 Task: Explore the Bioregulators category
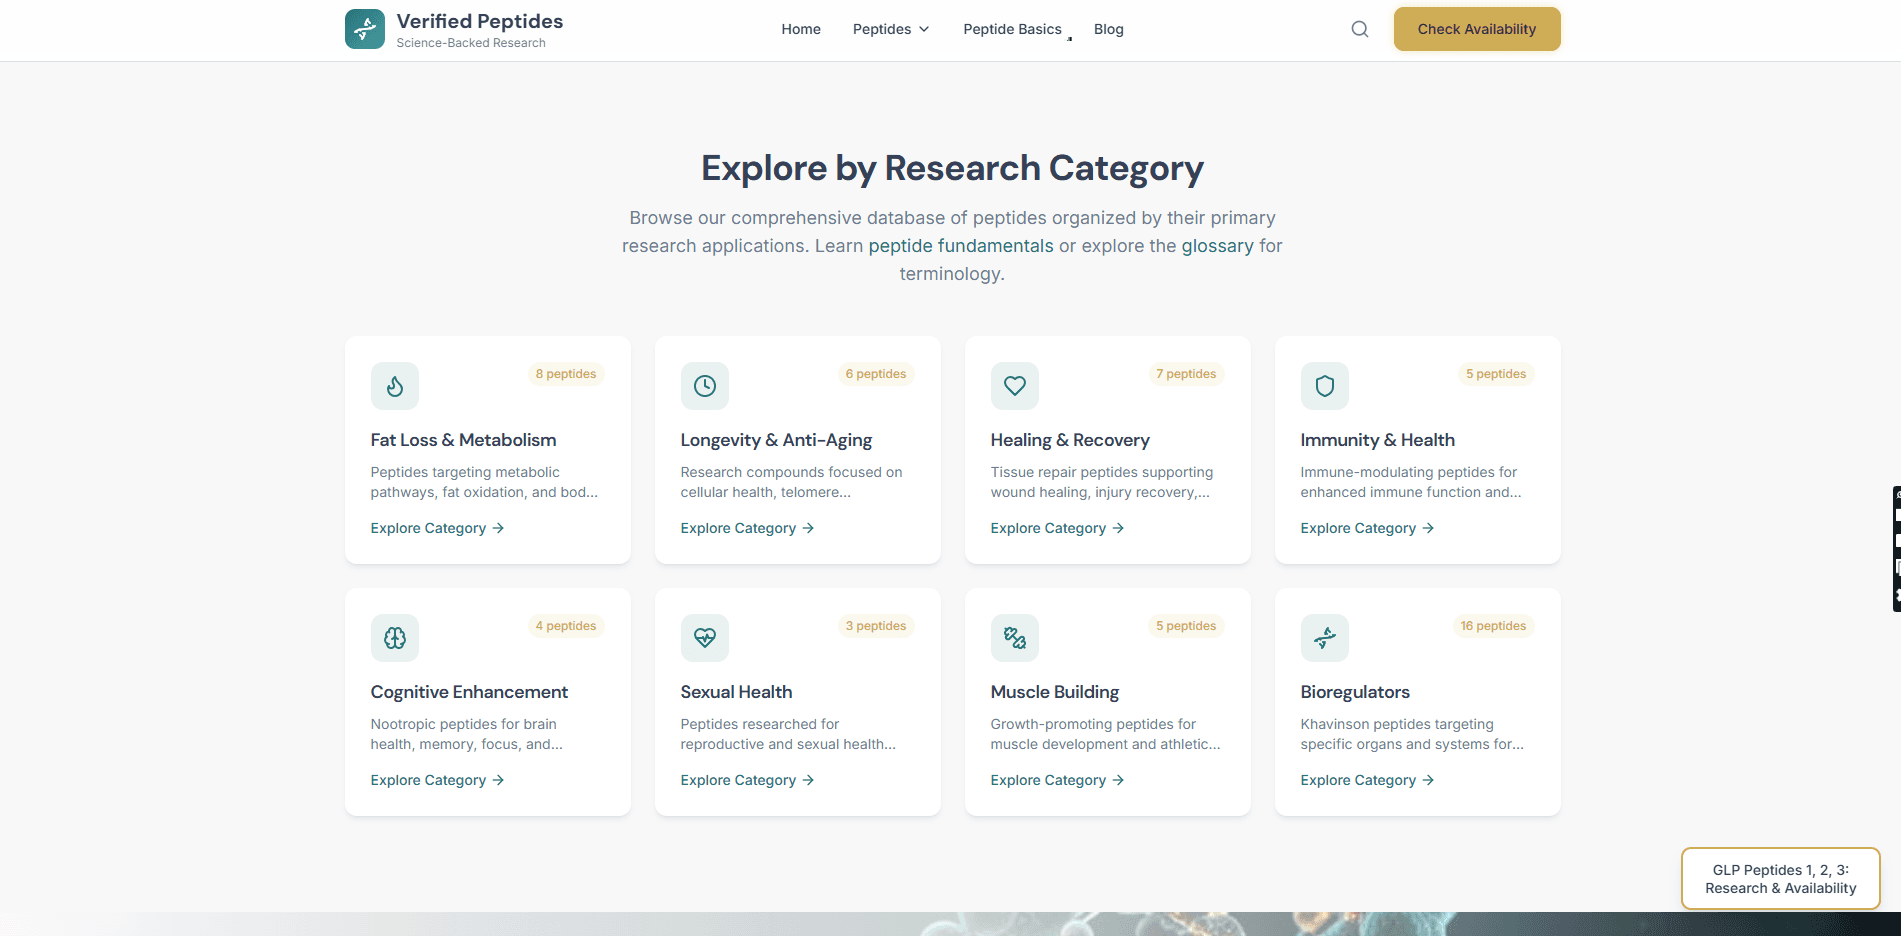pyautogui.click(x=1367, y=780)
